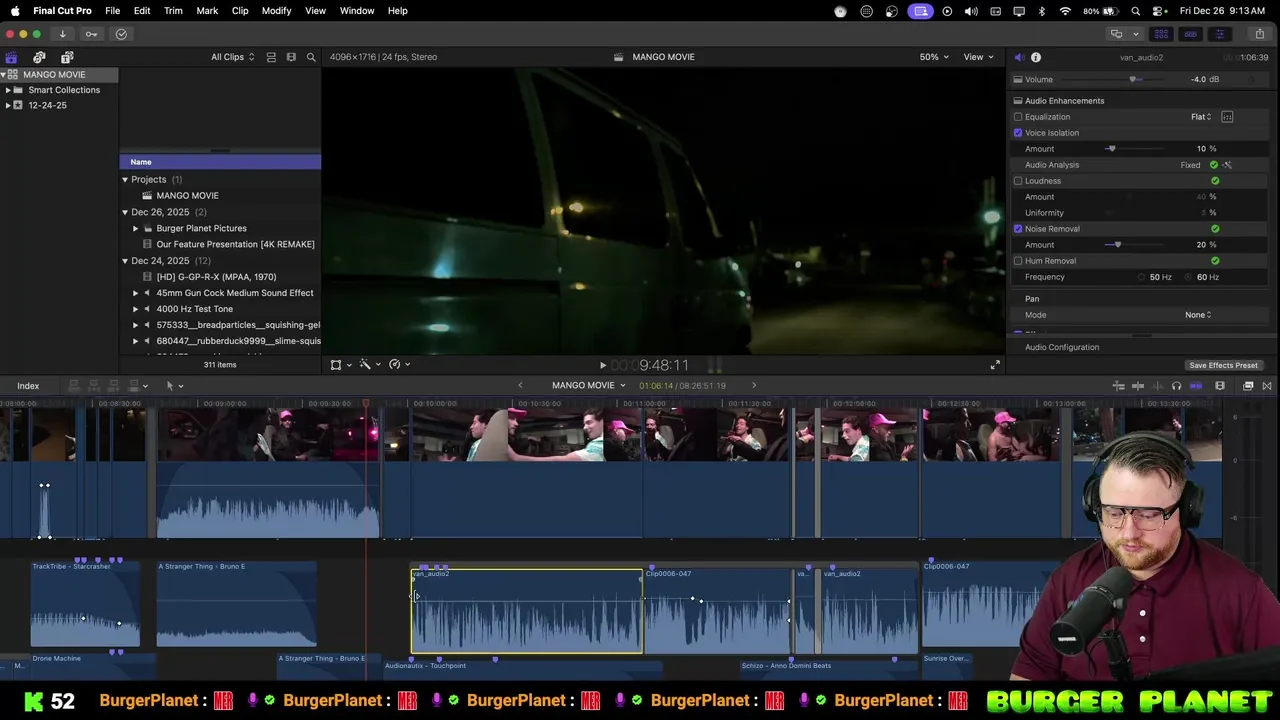Open the Modify menu
Viewport: 1280px width, 720px height.
point(276,11)
